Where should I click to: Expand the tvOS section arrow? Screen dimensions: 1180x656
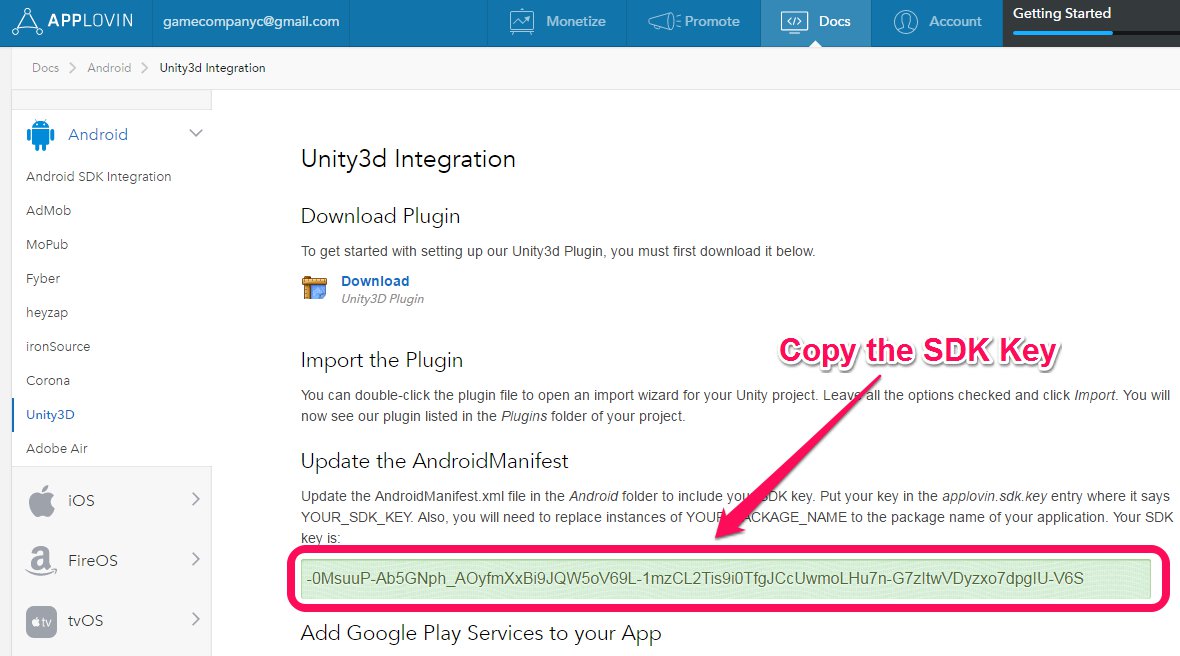(x=196, y=619)
